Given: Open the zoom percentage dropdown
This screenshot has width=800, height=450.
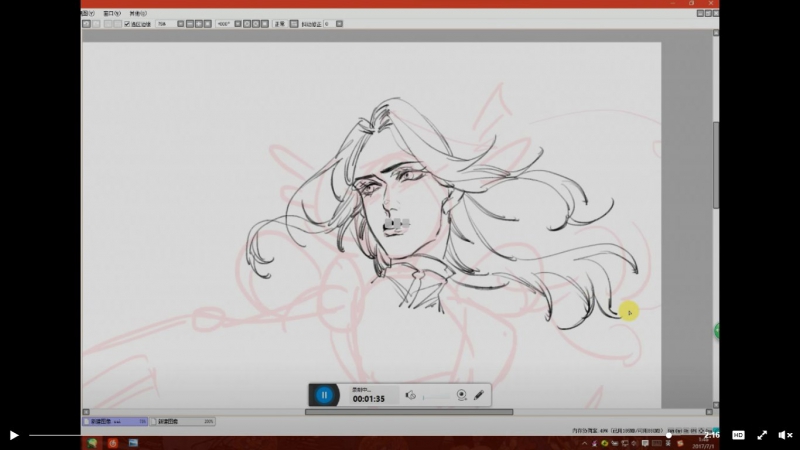Looking at the screenshot, I should (181, 24).
